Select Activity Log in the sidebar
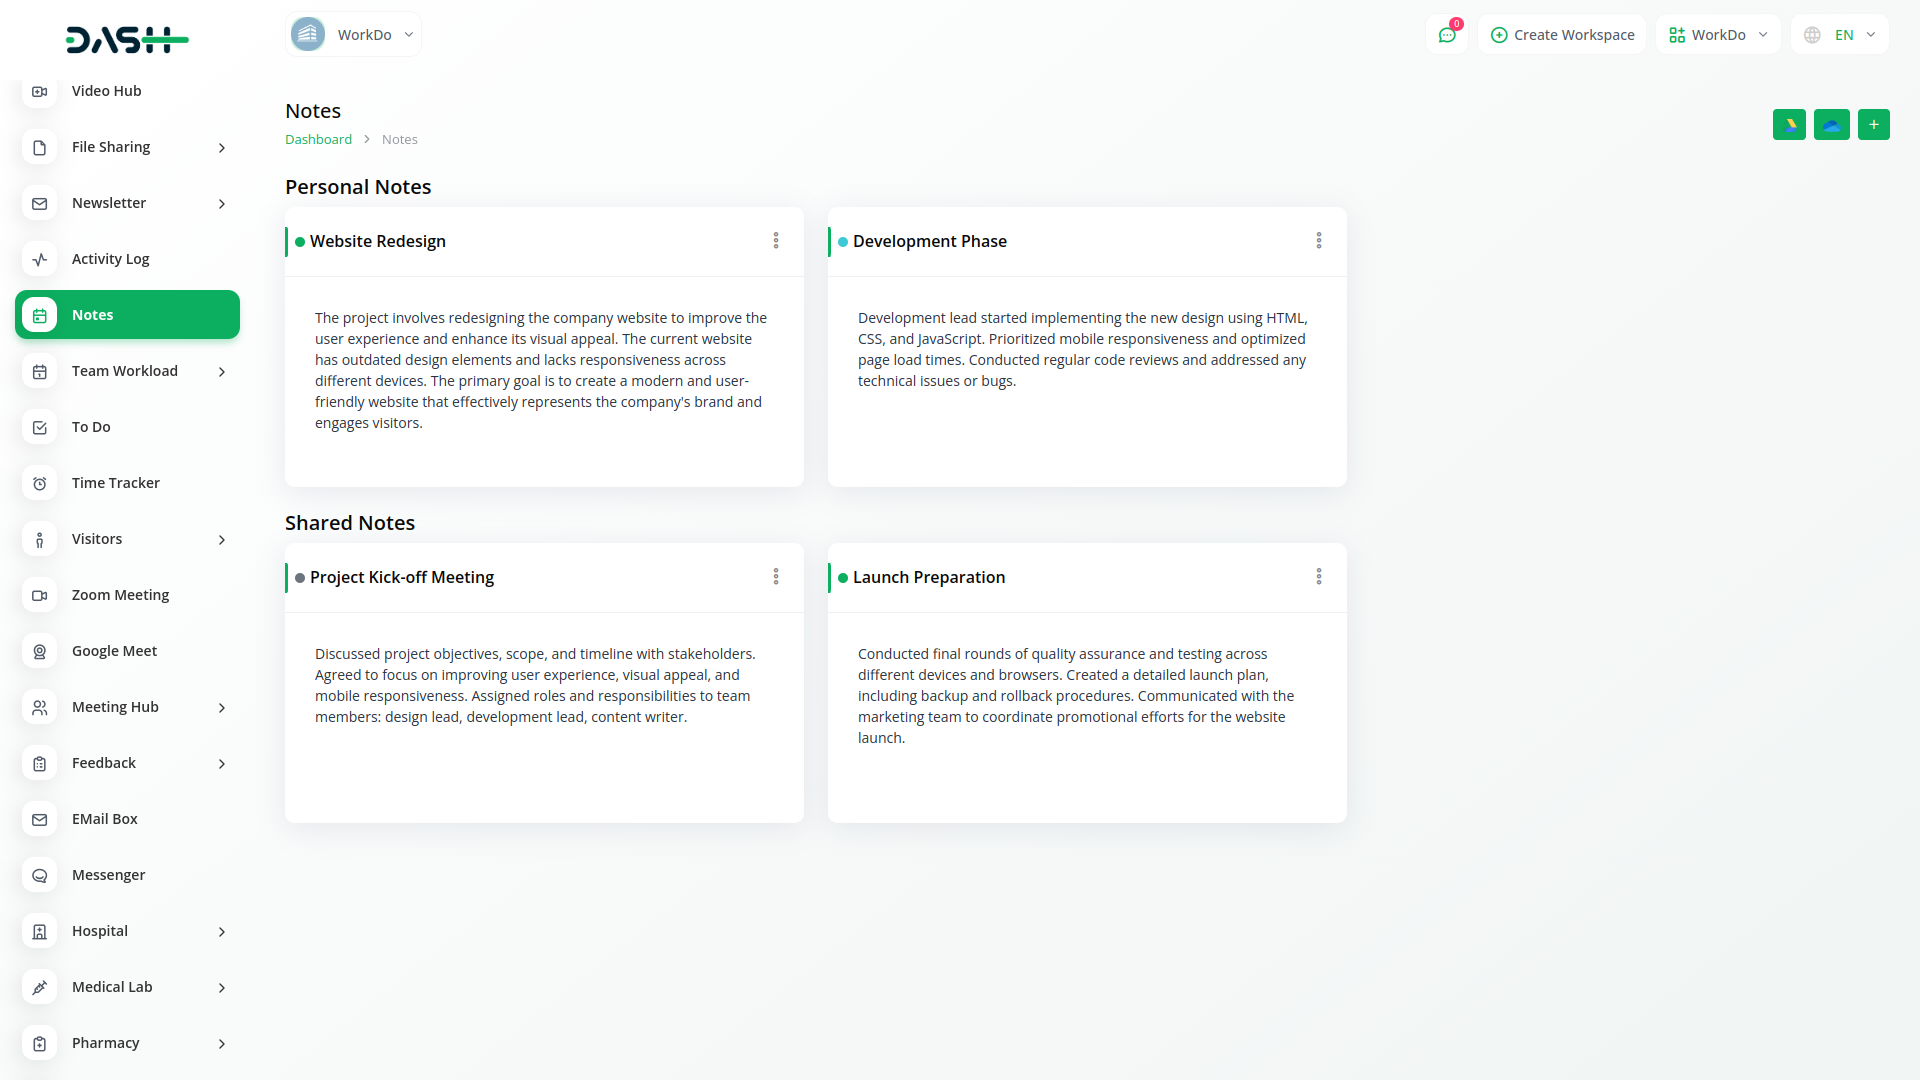 tap(110, 259)
